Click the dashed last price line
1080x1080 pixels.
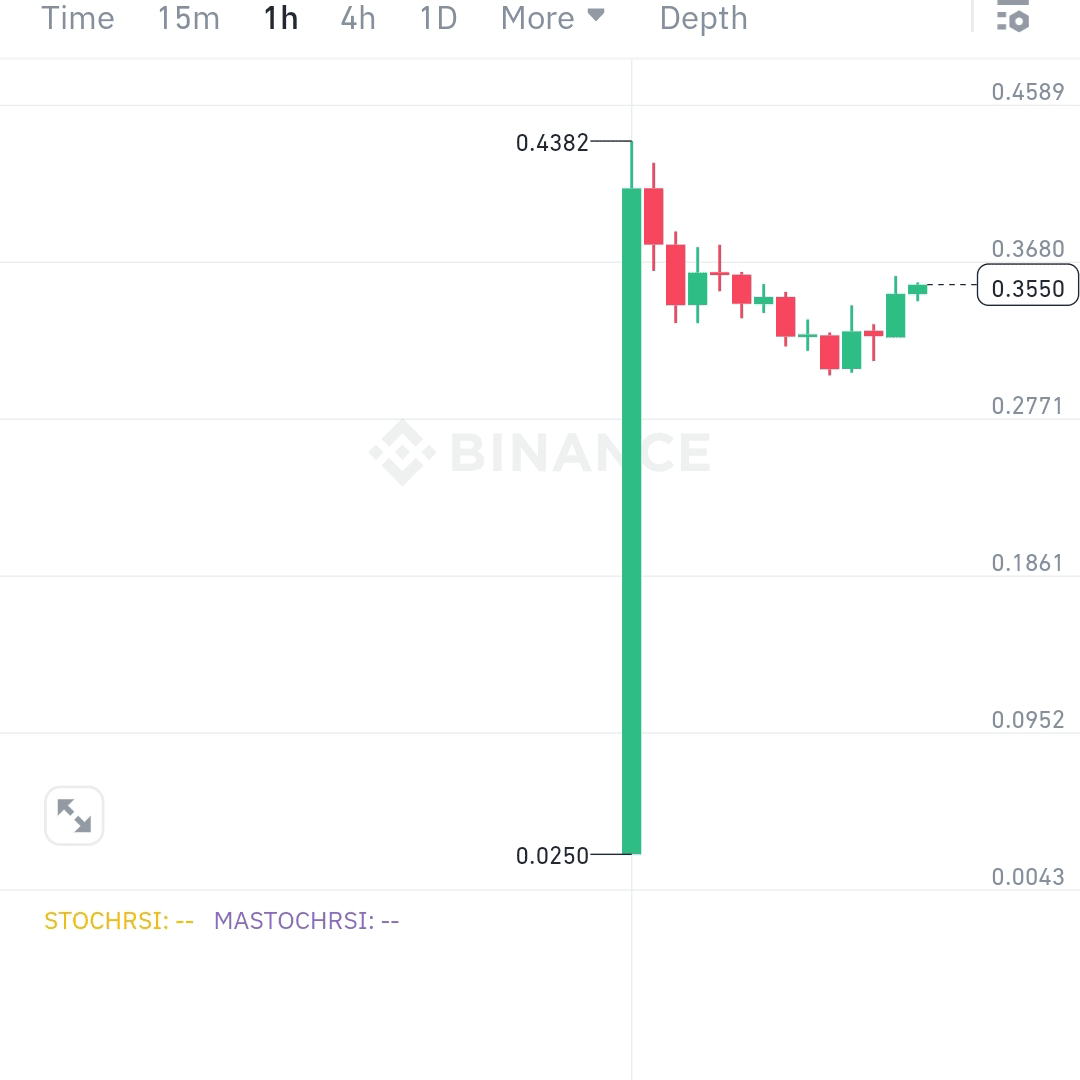click(950, 287)
